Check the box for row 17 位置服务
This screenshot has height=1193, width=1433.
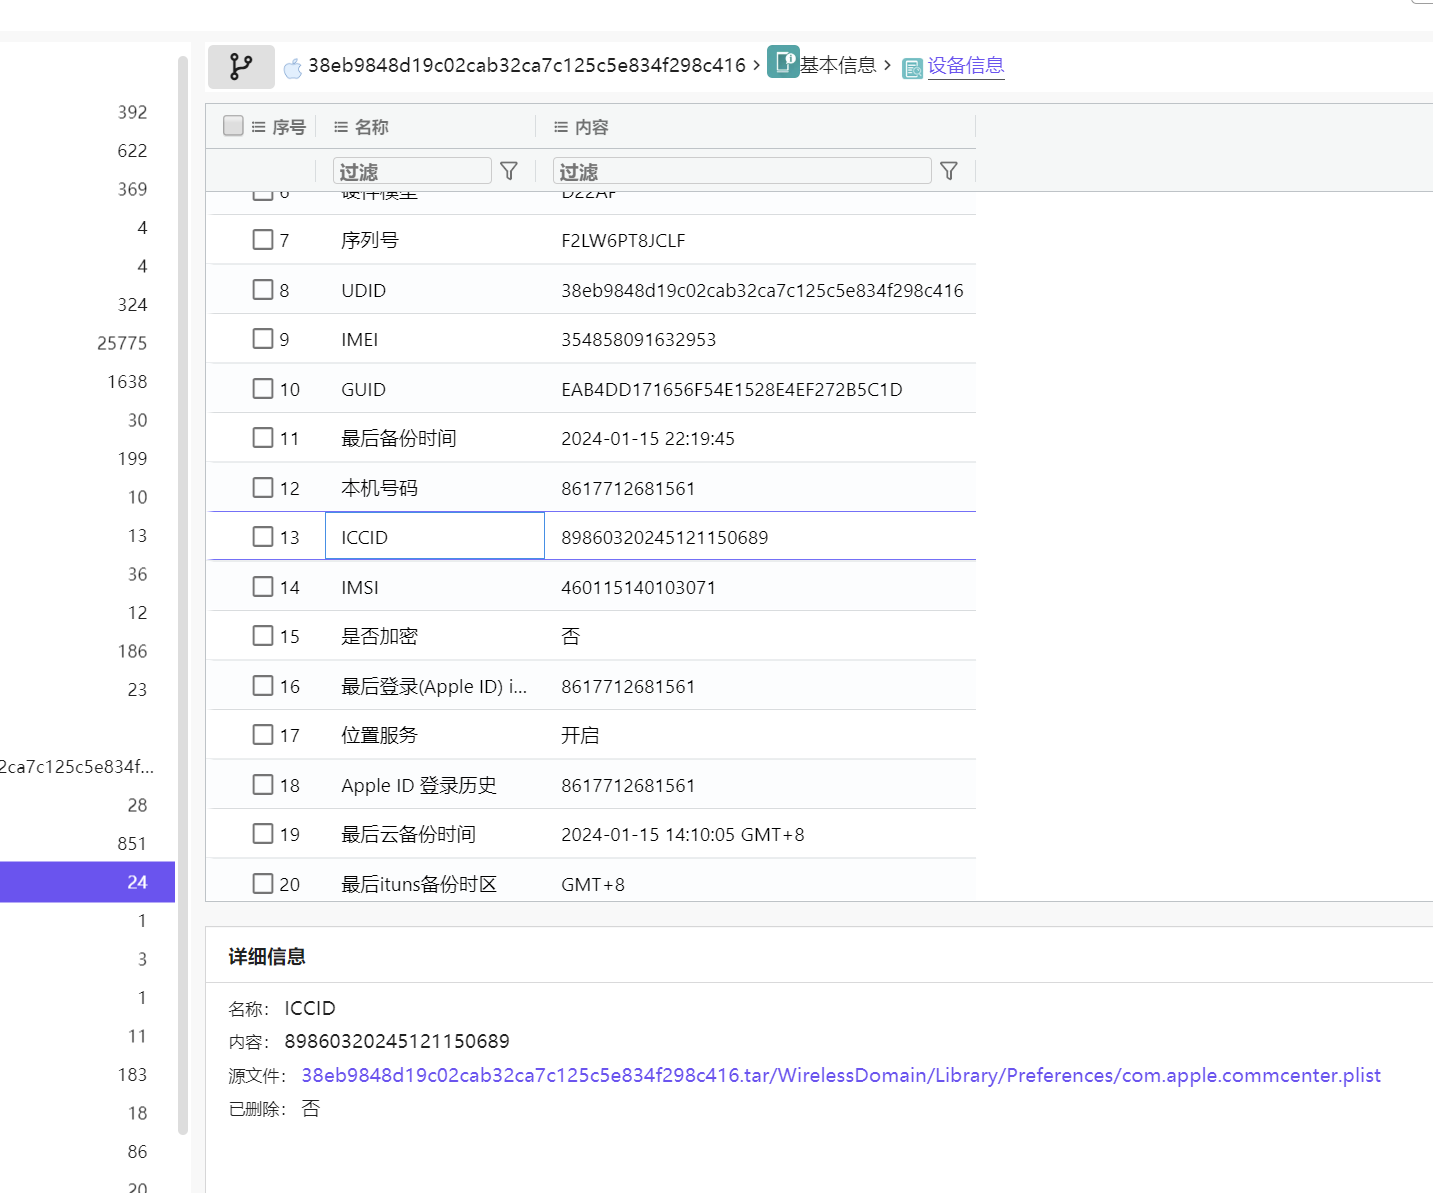[263, 734]
